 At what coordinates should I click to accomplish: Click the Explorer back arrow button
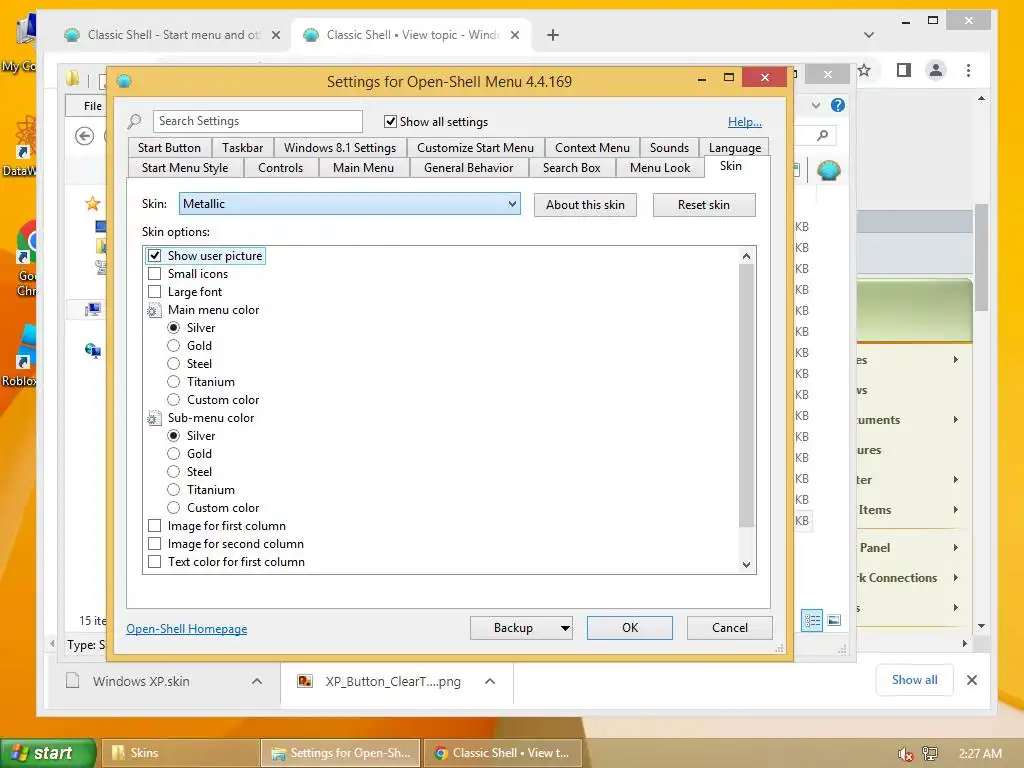pyautogui.click(x=84, y=136)
